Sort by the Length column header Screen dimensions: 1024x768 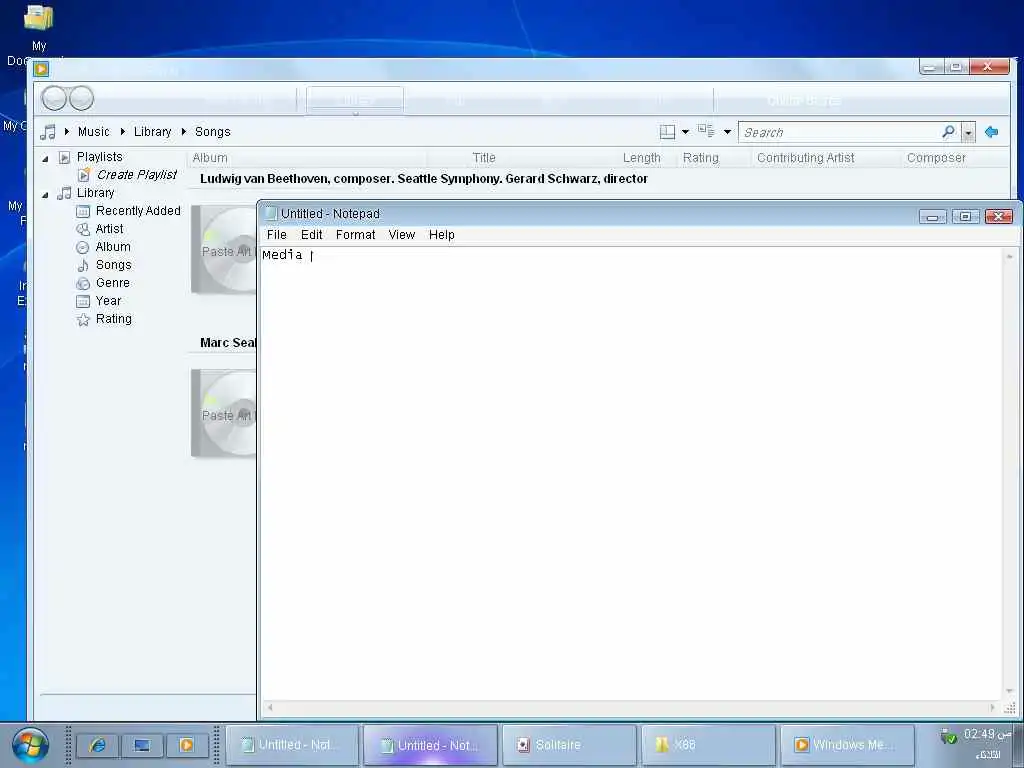[641, 157]
